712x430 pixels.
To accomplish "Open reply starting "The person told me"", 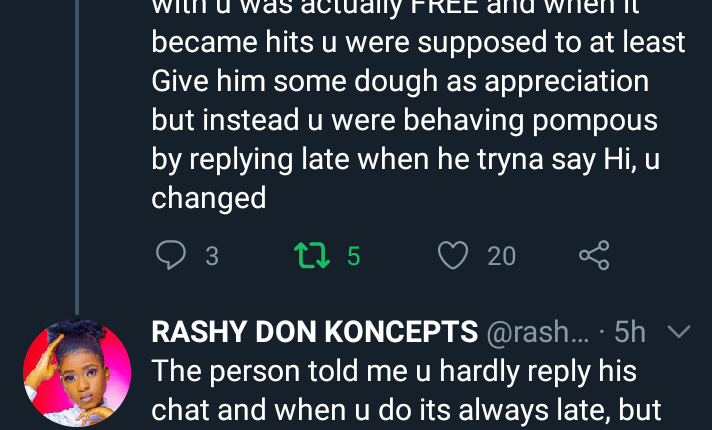I will 394,372.
